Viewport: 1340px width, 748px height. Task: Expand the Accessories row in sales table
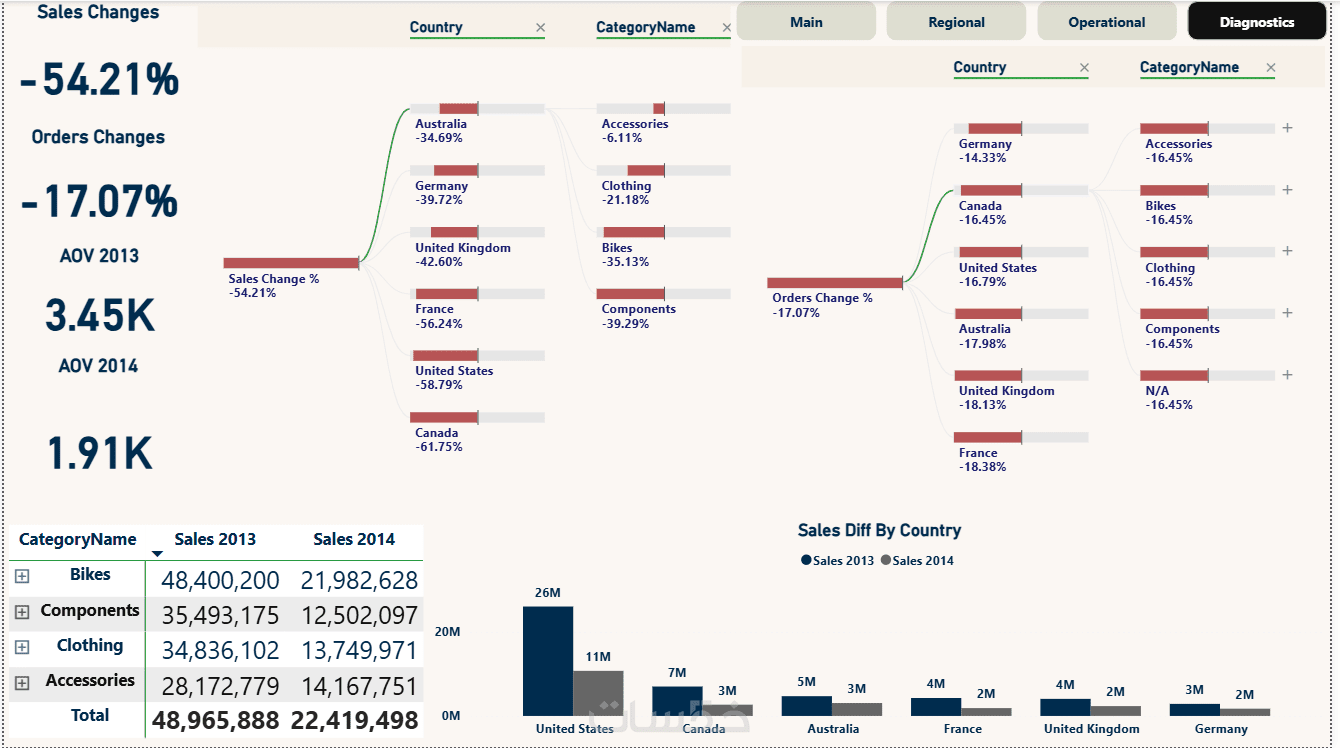22,683
